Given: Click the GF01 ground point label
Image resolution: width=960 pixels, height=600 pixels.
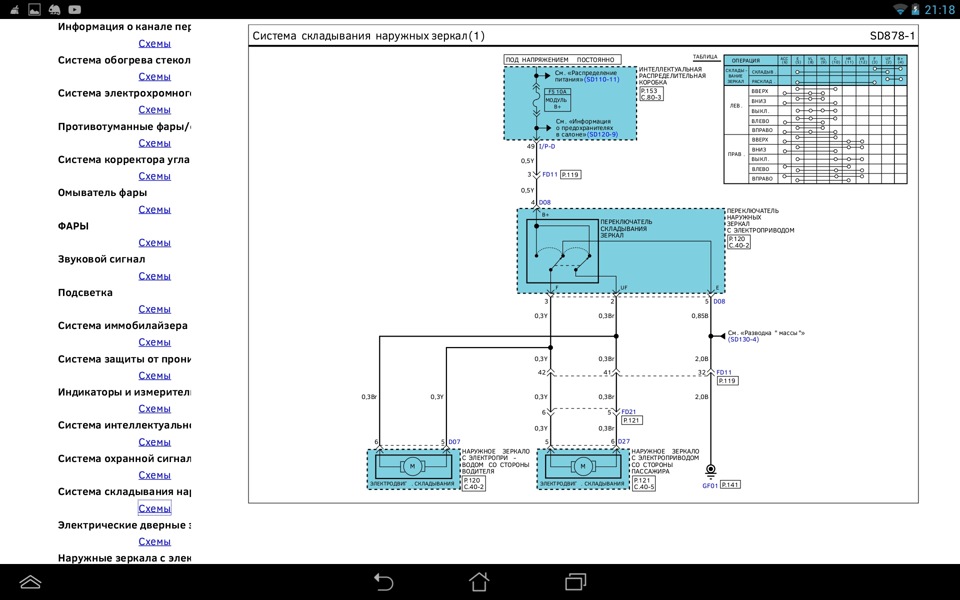Looking at the screenshot, I should 710,486.
